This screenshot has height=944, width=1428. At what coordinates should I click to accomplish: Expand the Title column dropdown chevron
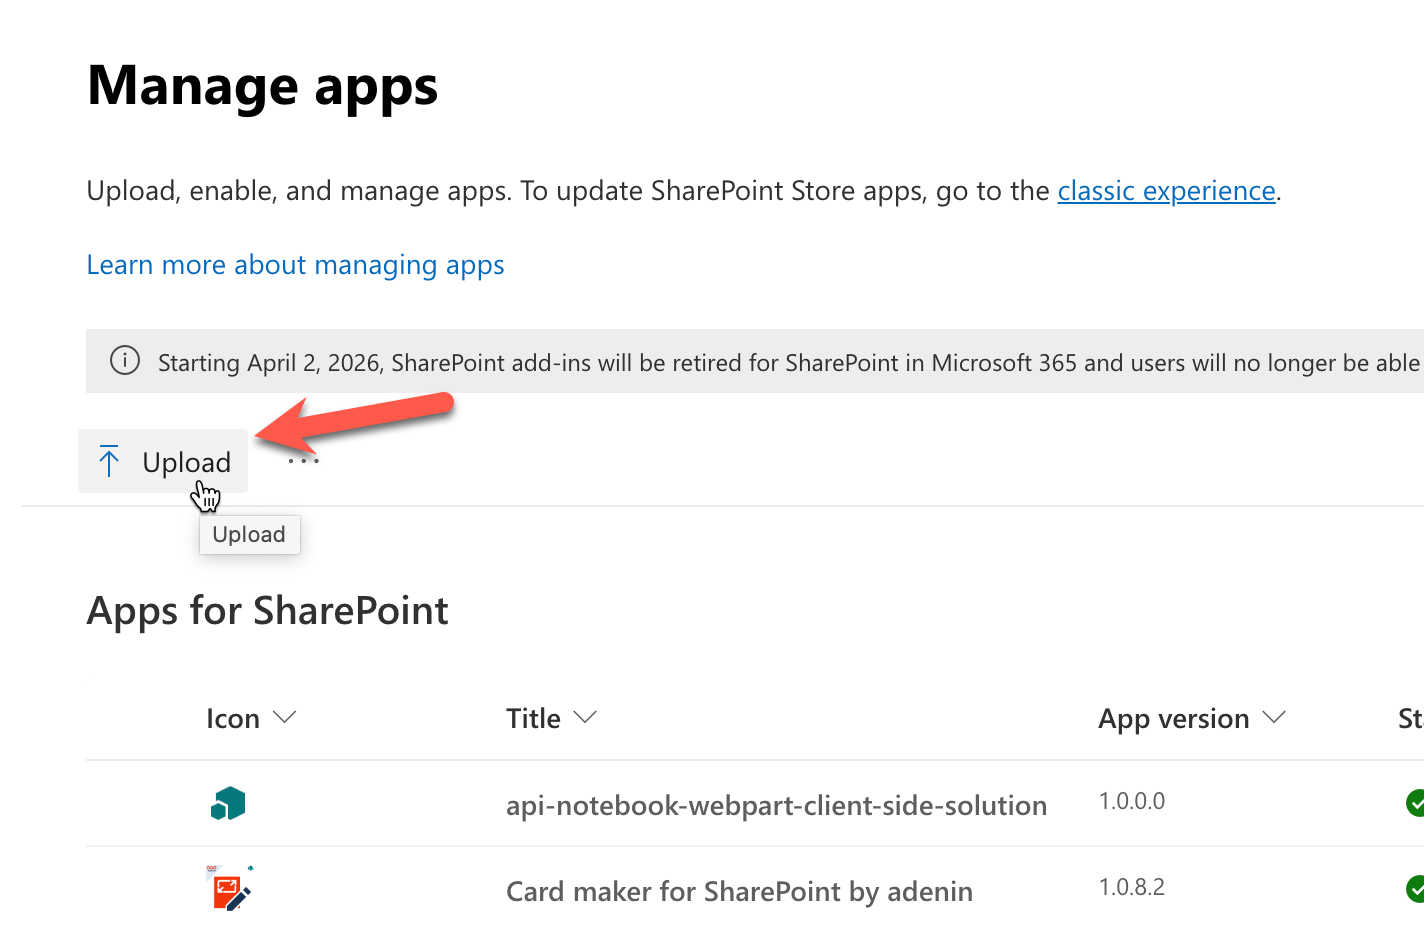coord(585,718)
